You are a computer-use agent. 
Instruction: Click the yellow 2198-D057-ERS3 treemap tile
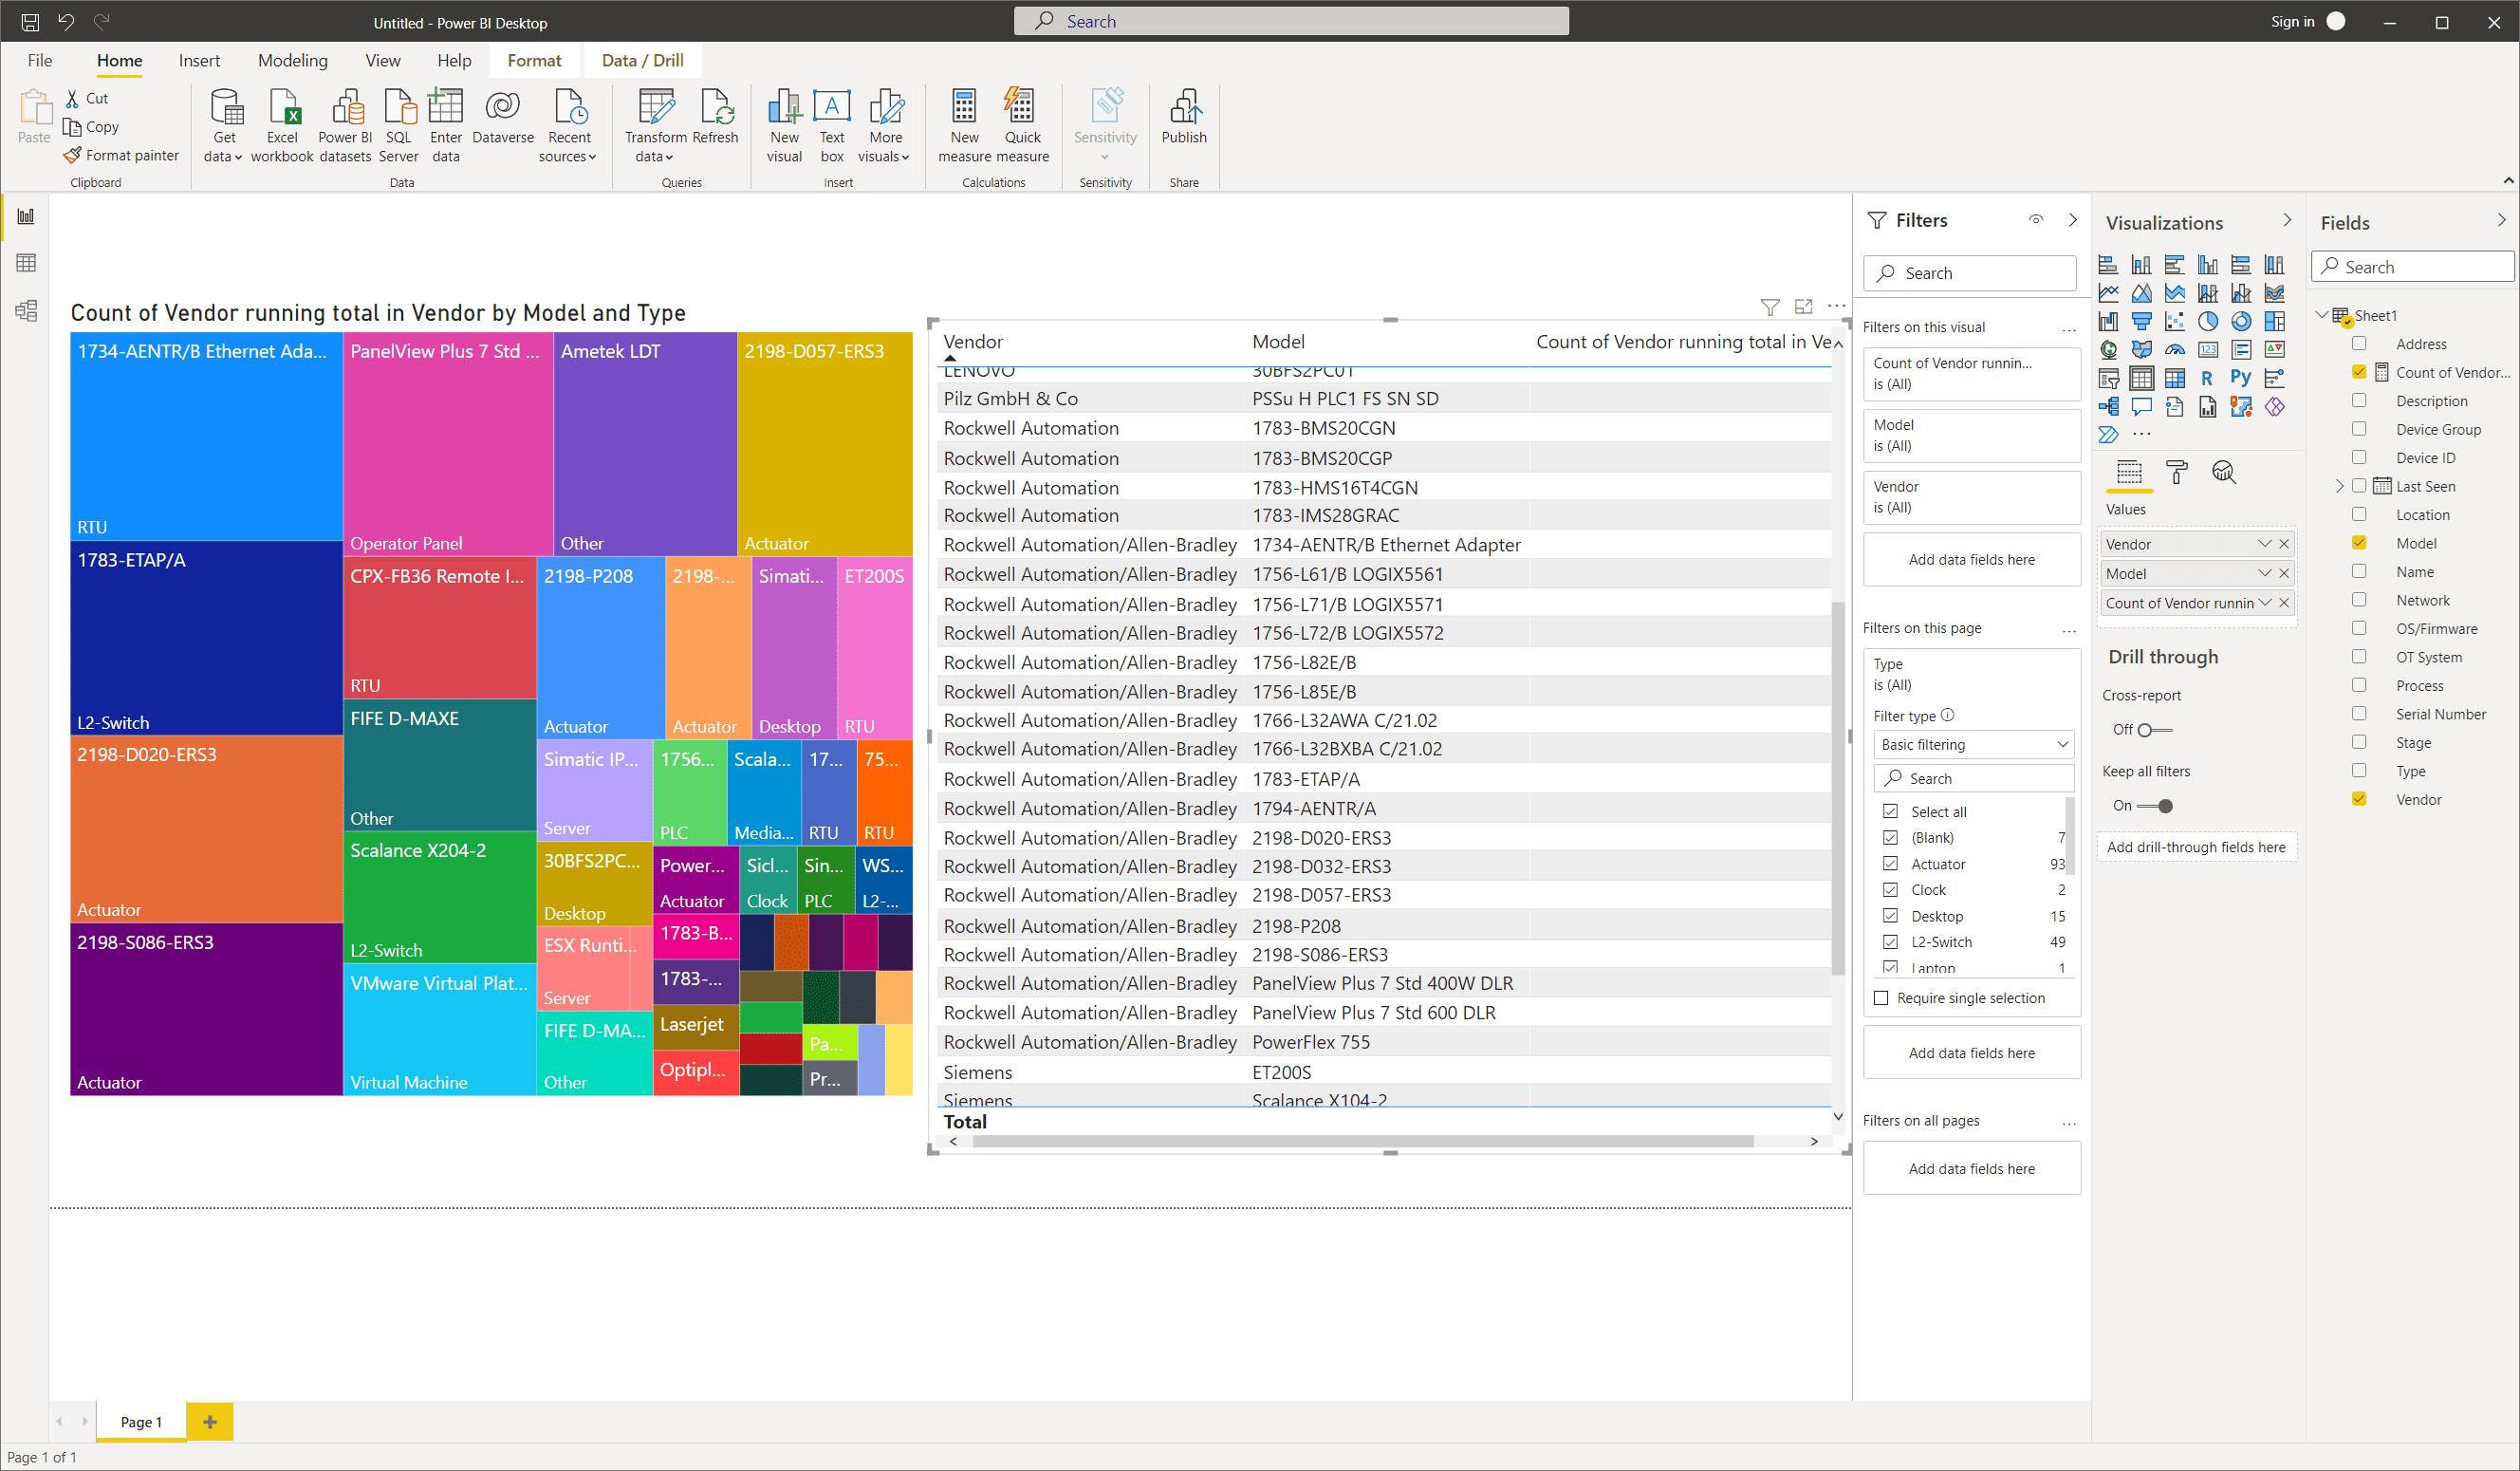click(824, 444)
